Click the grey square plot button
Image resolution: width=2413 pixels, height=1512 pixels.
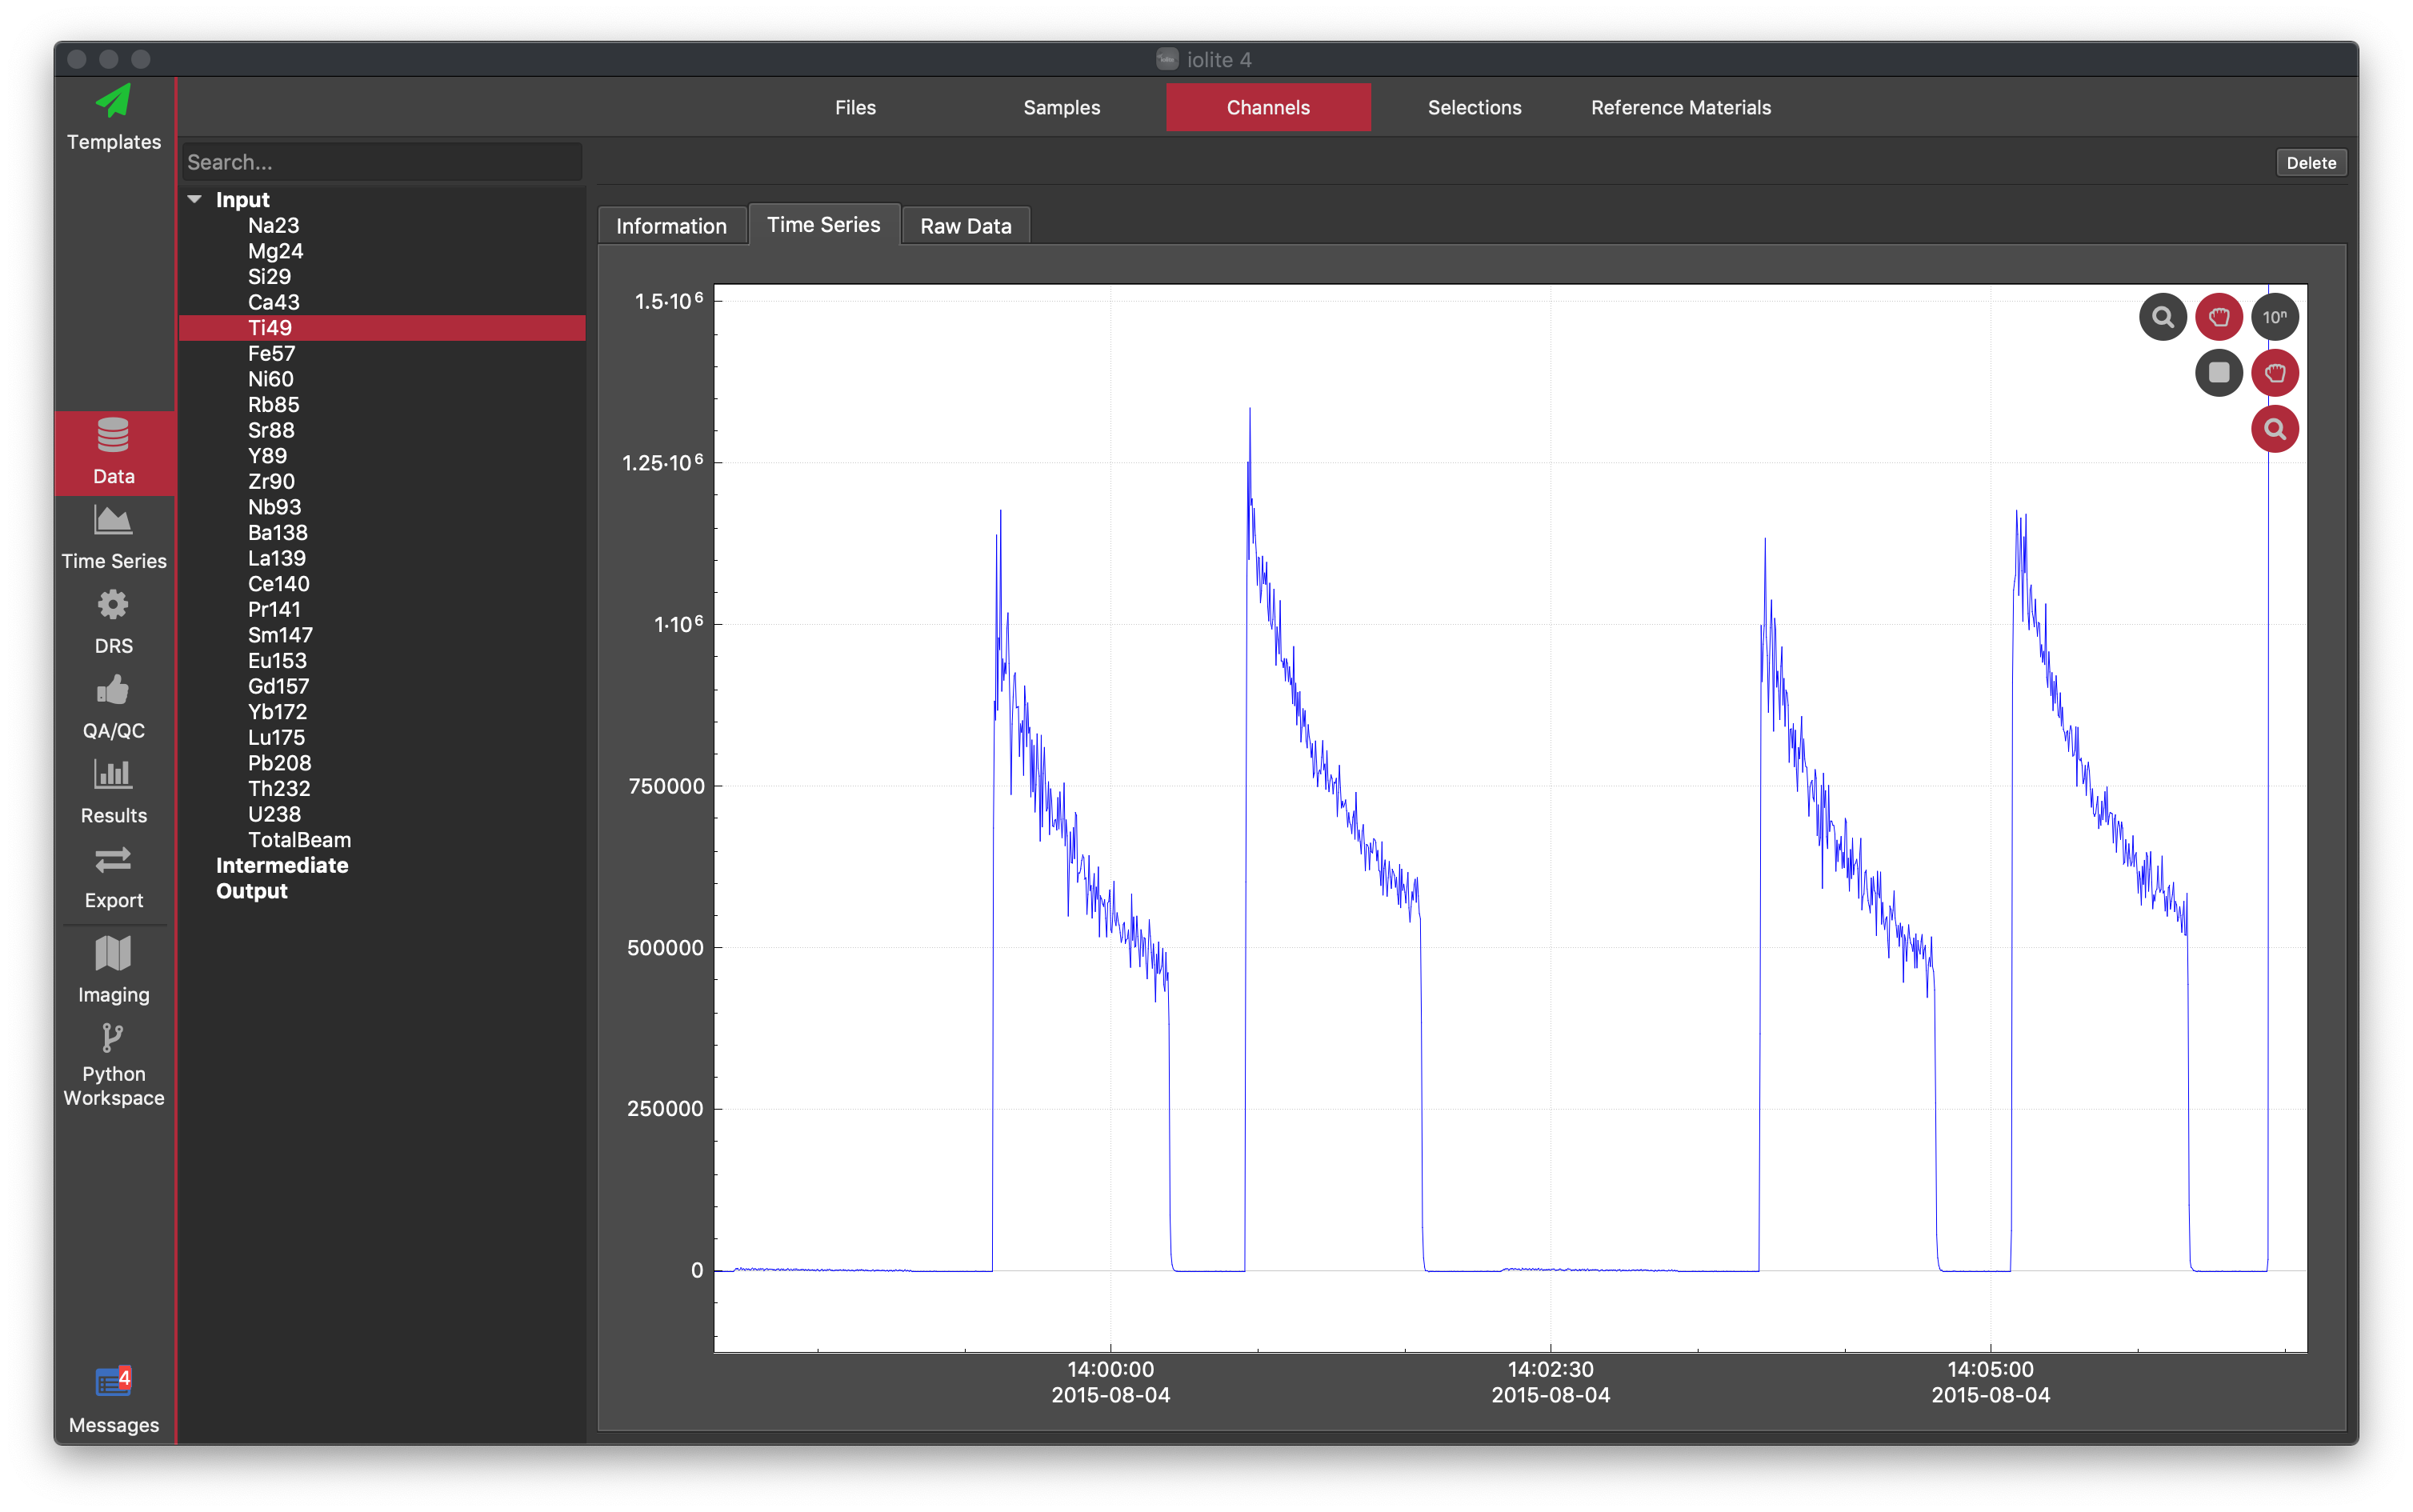[2218, 373]
